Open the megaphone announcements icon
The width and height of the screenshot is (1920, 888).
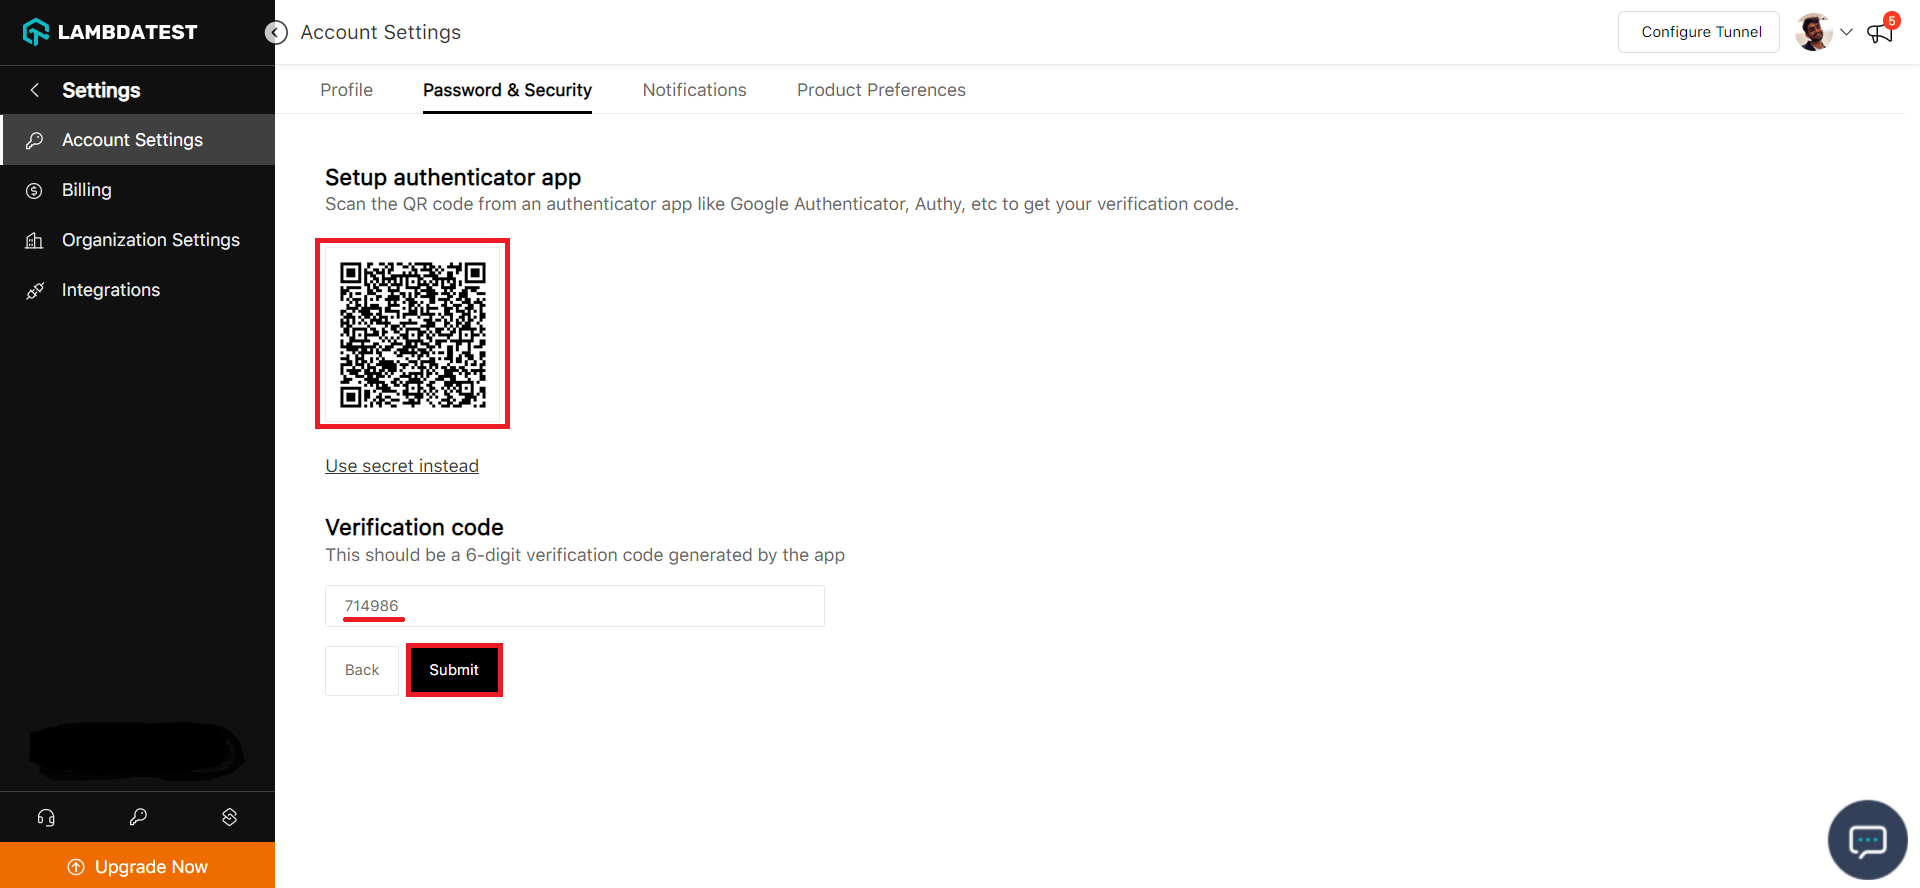tap(1879, 34)
